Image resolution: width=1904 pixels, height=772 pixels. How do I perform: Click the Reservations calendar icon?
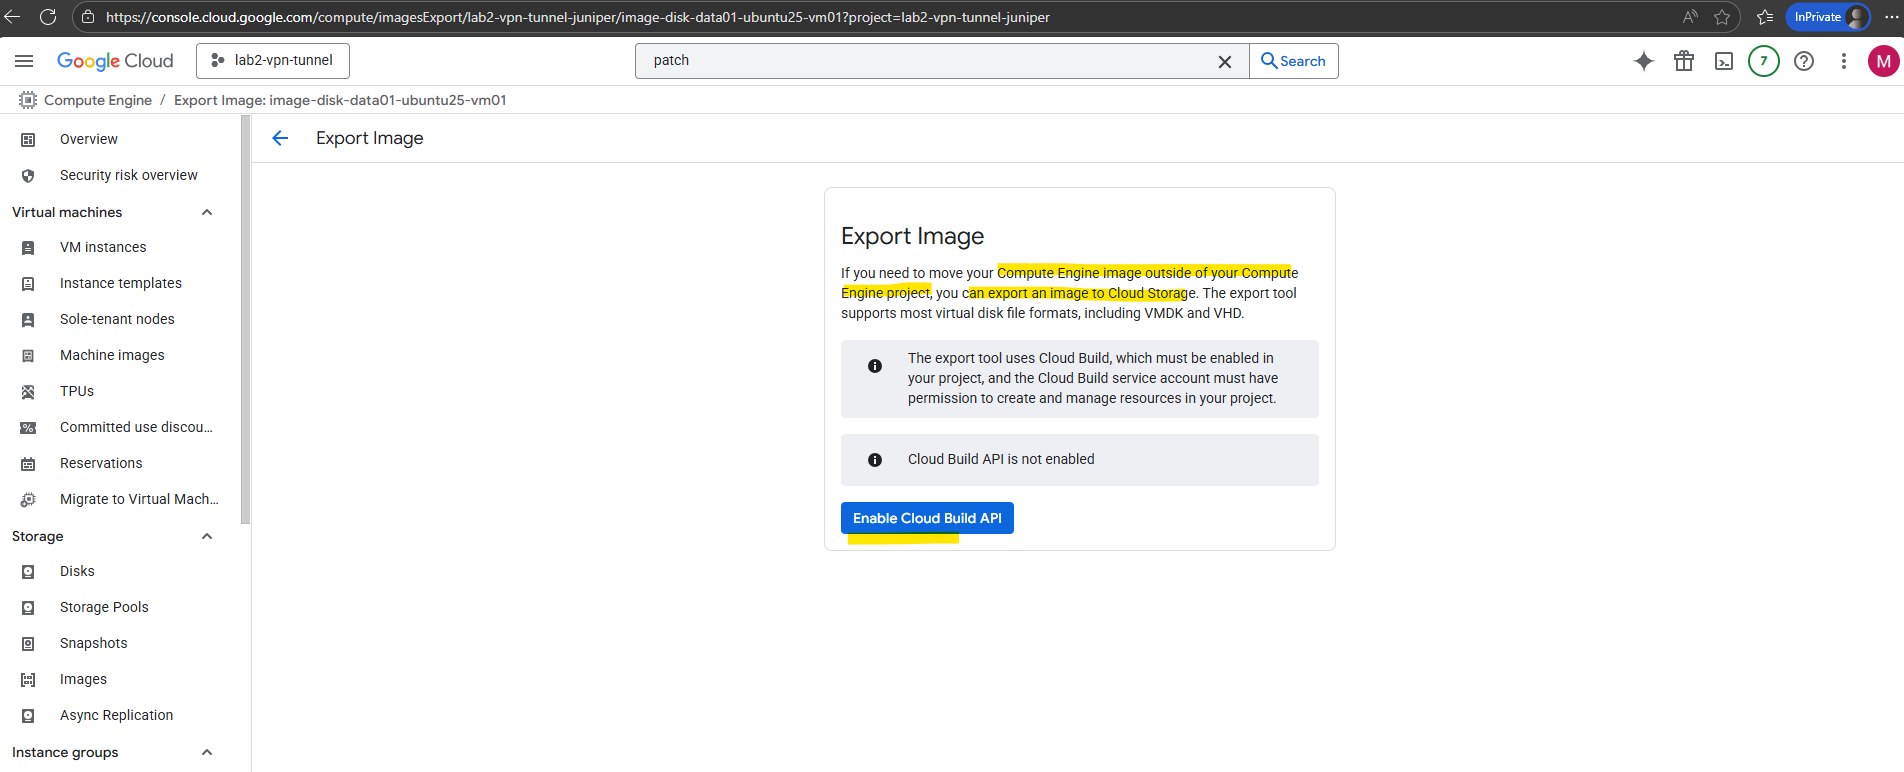point(28,464)
